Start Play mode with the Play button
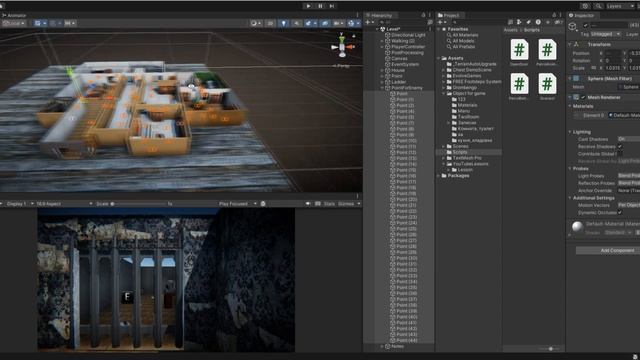Screen dimensions: 640x360 308,6
